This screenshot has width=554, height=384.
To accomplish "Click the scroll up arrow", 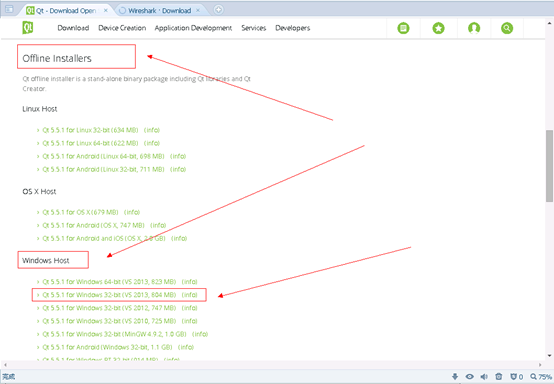I will 549,23.
